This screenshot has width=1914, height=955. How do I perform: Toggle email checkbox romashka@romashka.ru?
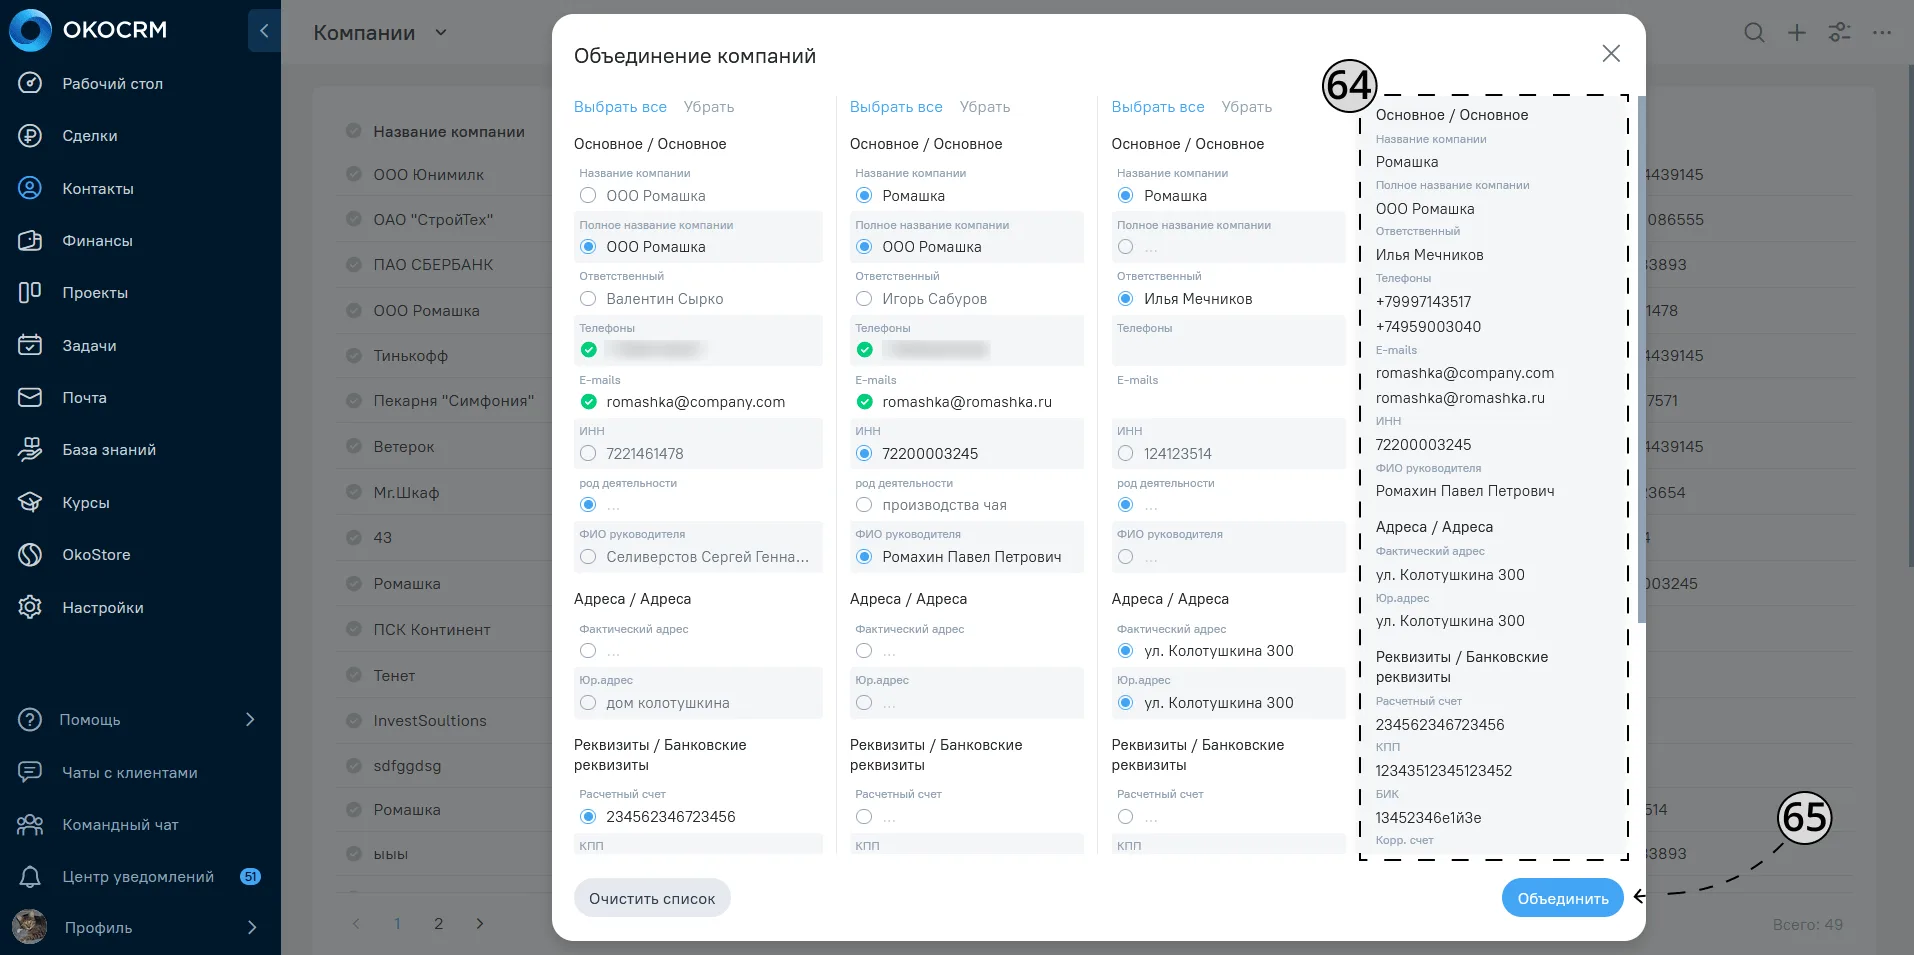pos(864,402)
